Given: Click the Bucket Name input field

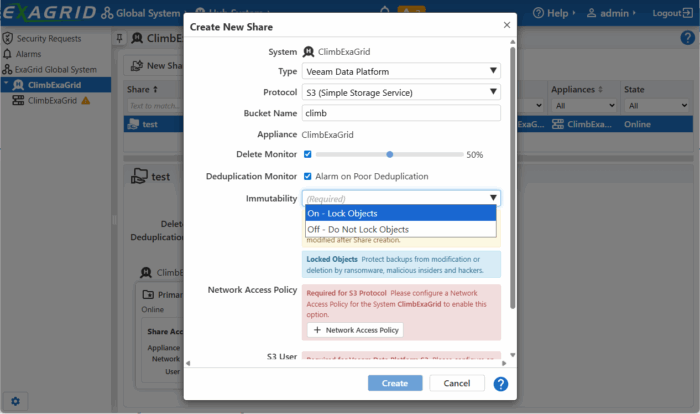Looking at the screenshot, I should pyautogui.click(x=402, y=113).
